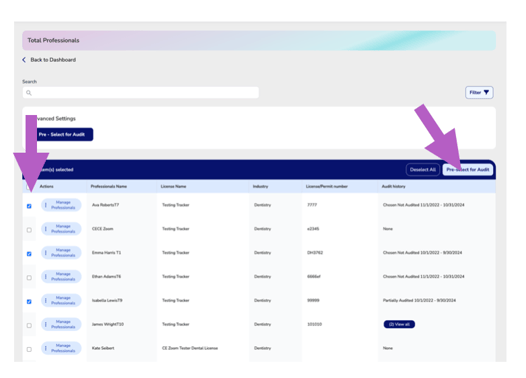Check the CECE Zoom row checkbox

coord(29,230)
